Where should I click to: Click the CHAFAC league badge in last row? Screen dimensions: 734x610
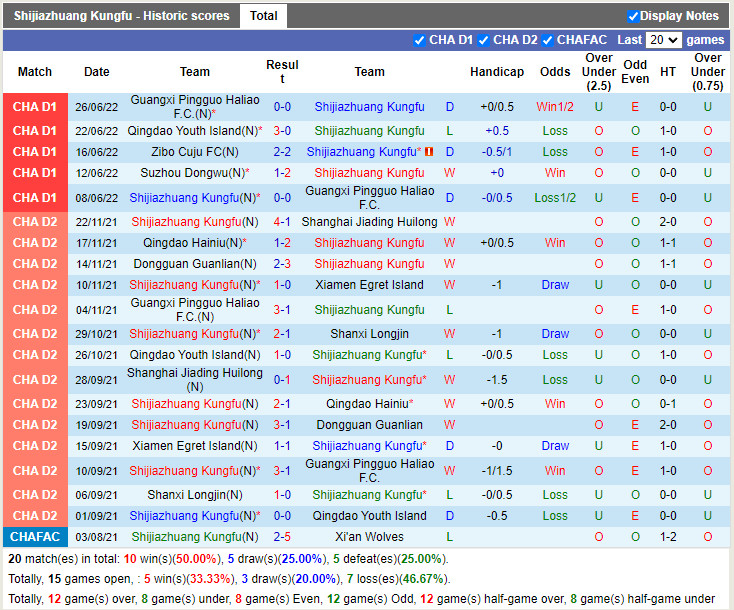point(35,537)
